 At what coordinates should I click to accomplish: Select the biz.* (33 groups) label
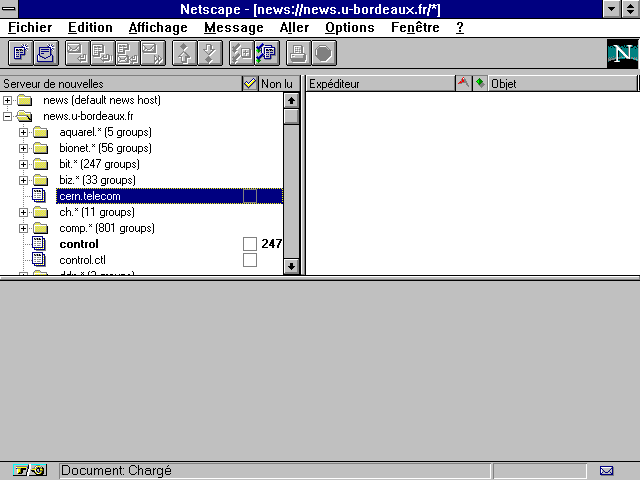point(97,180)
